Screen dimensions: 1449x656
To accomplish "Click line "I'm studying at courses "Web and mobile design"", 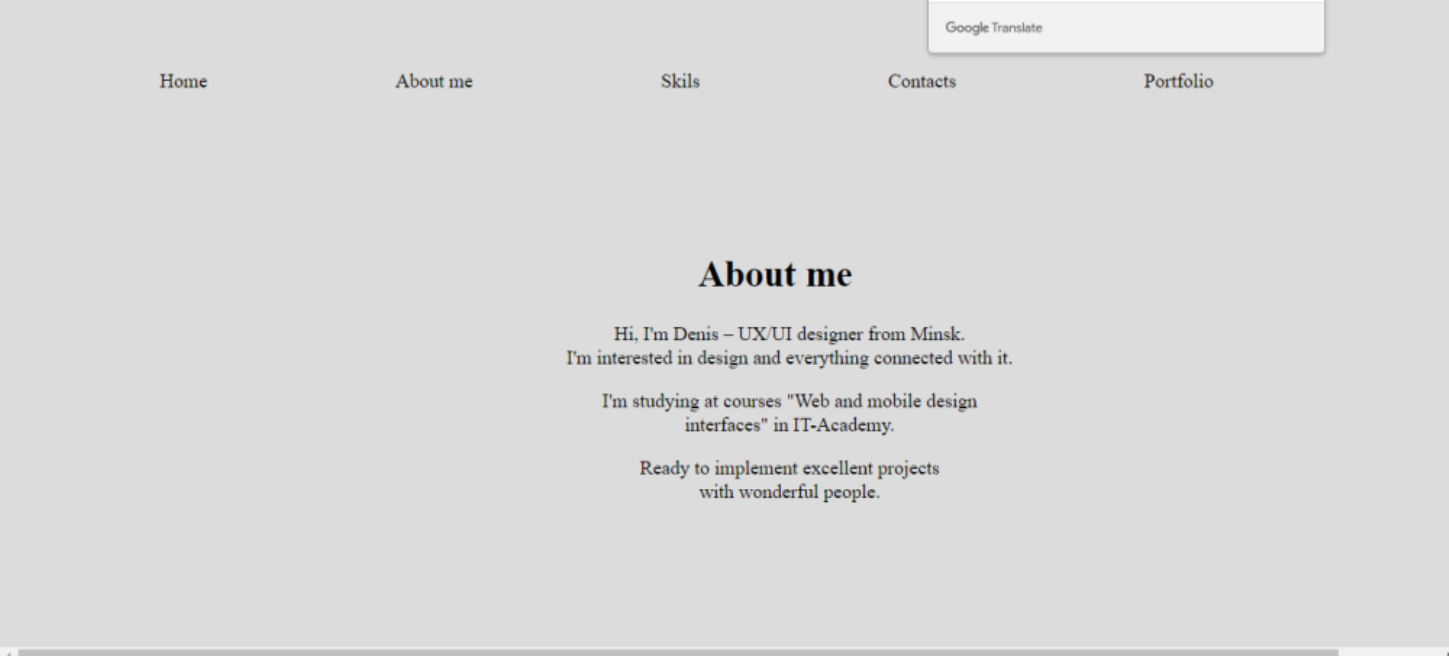I will click(x=789, y=401).
